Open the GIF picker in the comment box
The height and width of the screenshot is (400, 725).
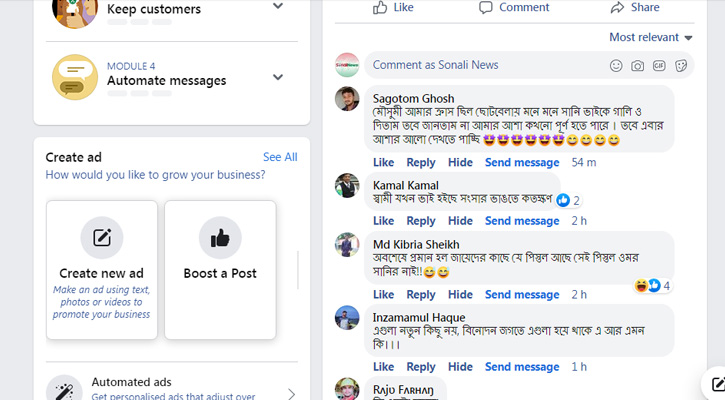coord(660,66)
